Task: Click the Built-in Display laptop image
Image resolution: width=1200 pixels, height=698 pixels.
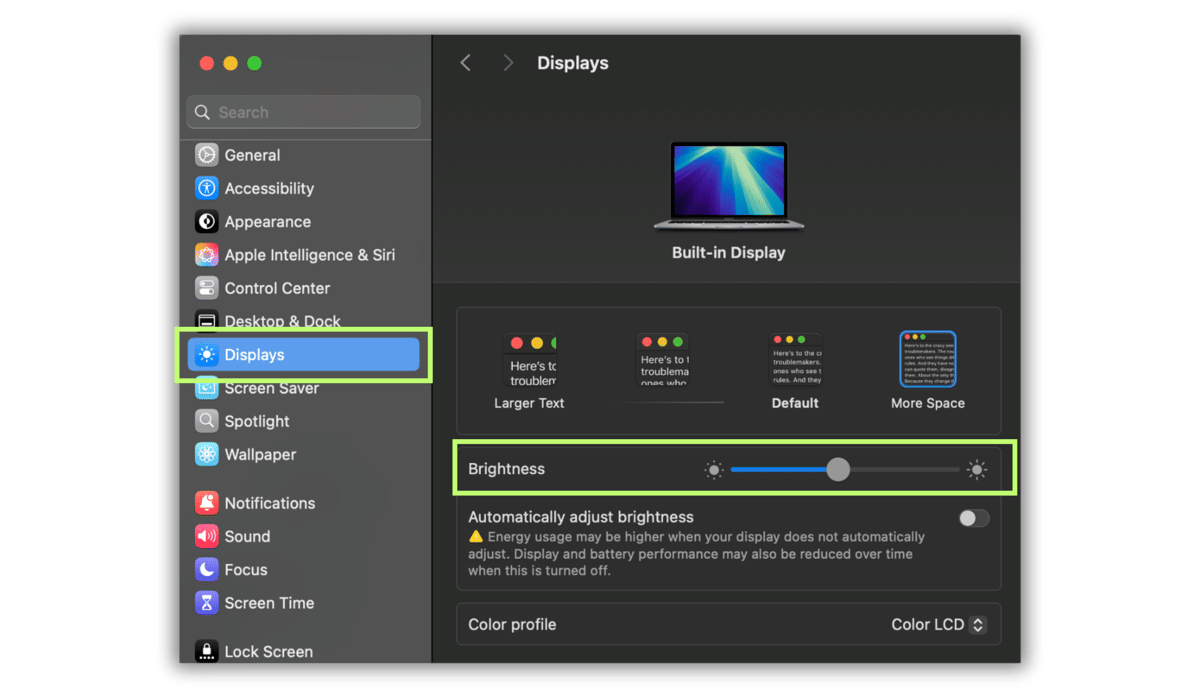Action: (729, 185)
